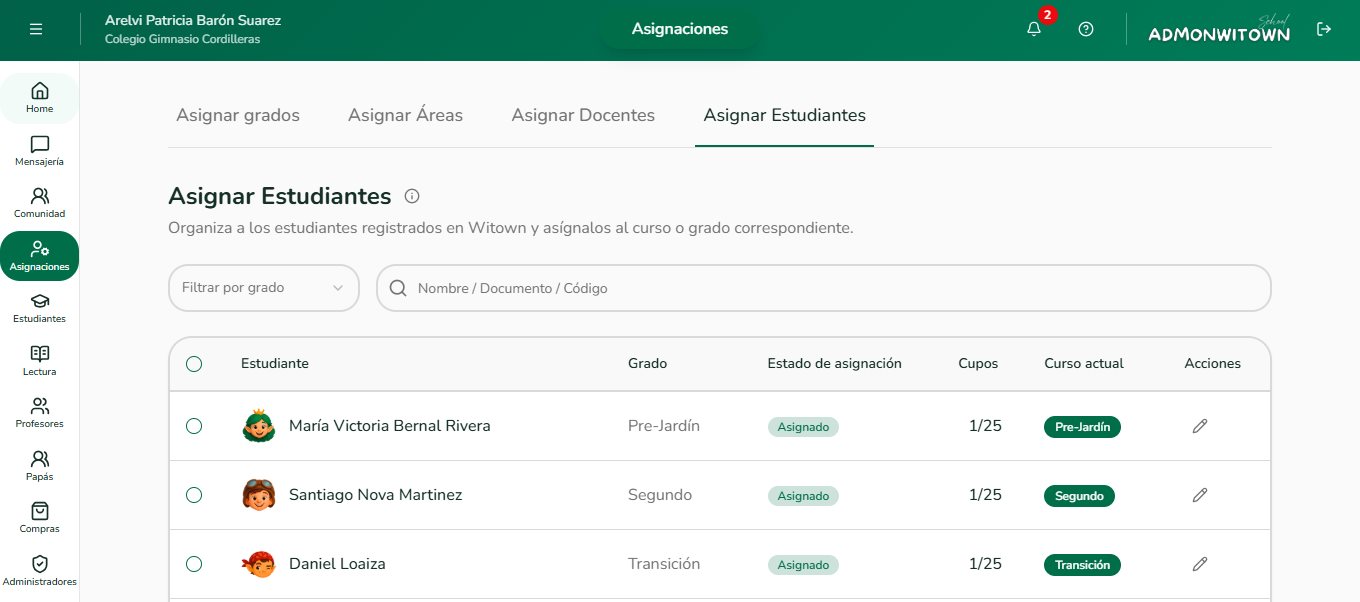Open Lectura in the sidebar
1360x602 pixels.
click(40, 361)
